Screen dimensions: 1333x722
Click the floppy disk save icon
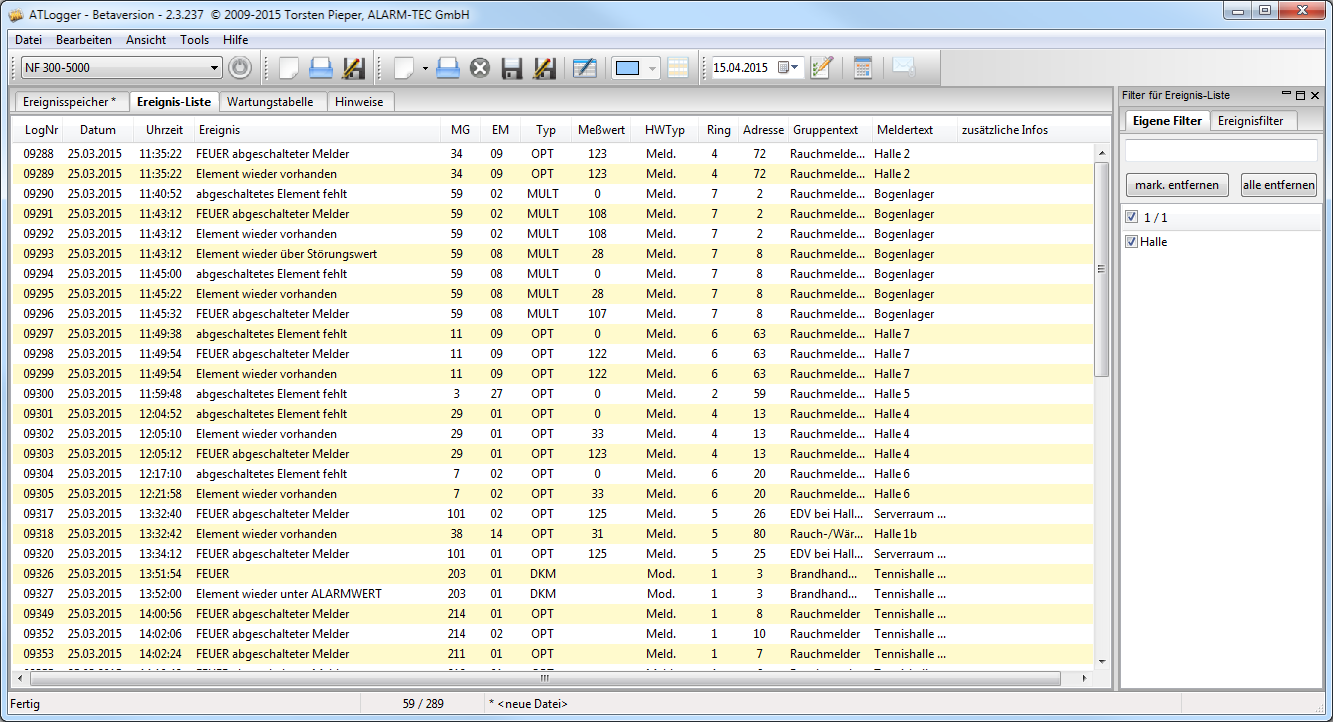coord(512,68)
